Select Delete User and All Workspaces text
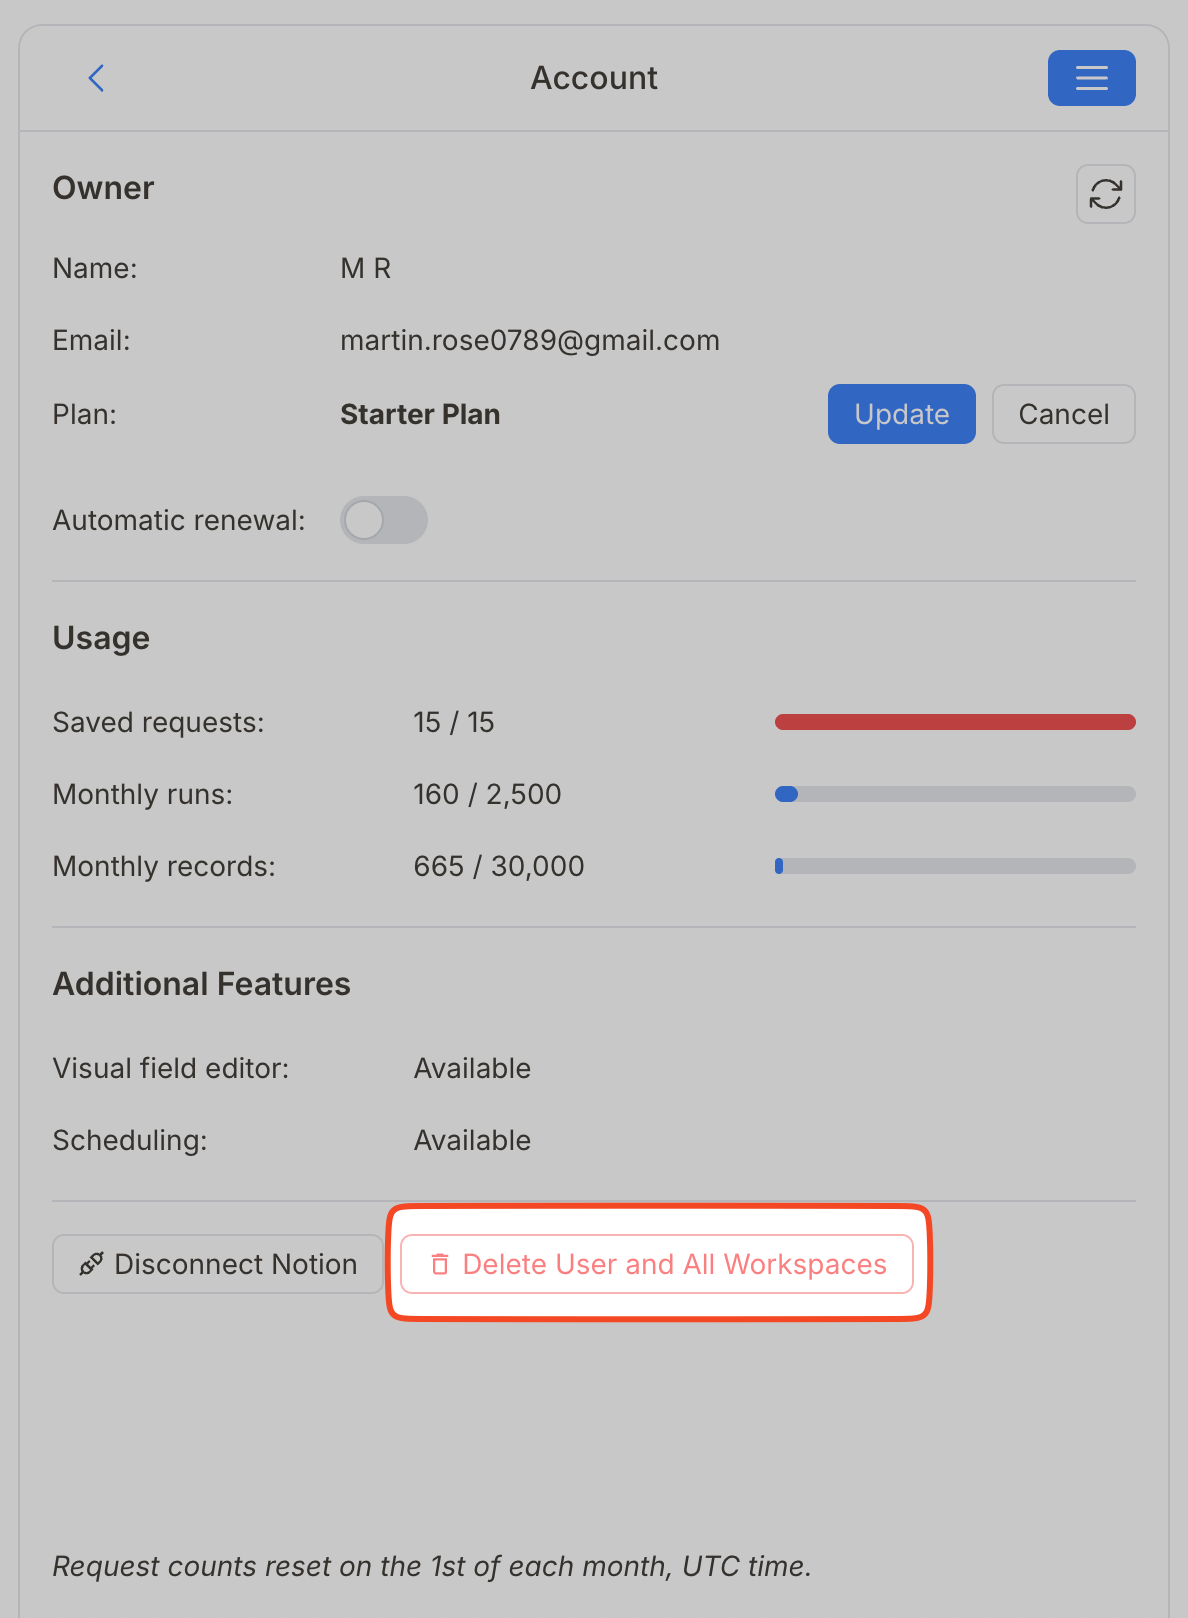 tap(674, 1264)
